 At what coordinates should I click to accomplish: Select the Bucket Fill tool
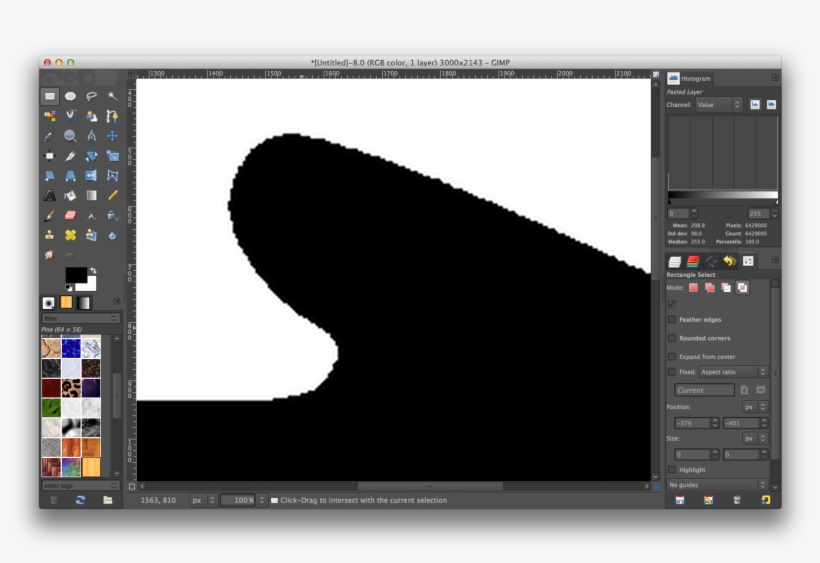[70, 196]
